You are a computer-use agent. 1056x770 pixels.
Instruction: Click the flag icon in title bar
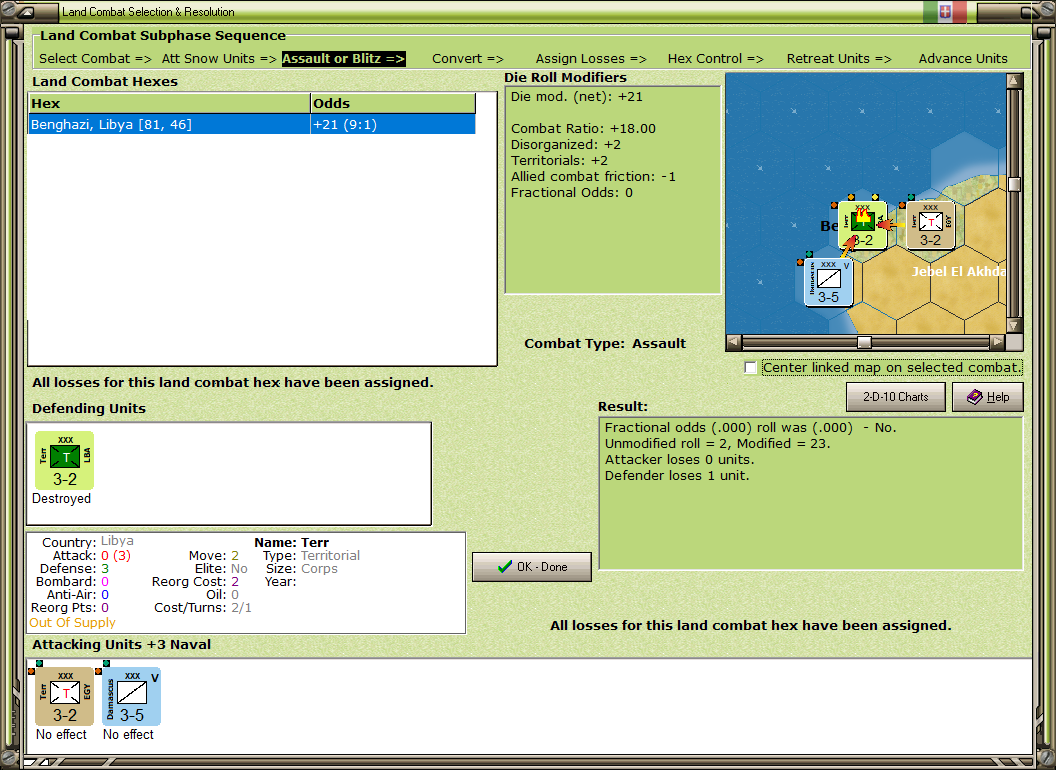(945, 11)
